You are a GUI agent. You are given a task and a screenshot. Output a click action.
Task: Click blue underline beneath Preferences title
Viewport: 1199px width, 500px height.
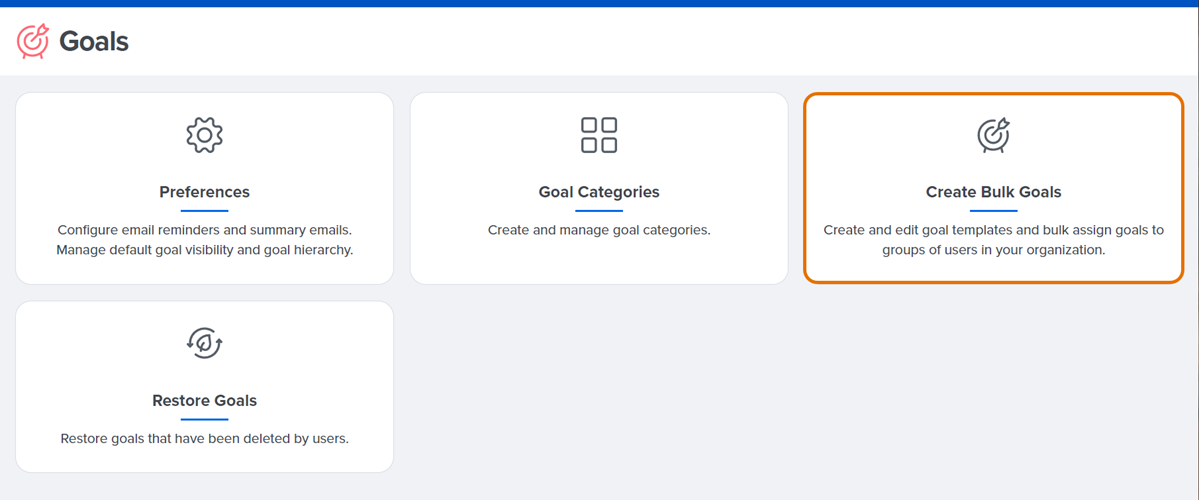pos(204,210)
